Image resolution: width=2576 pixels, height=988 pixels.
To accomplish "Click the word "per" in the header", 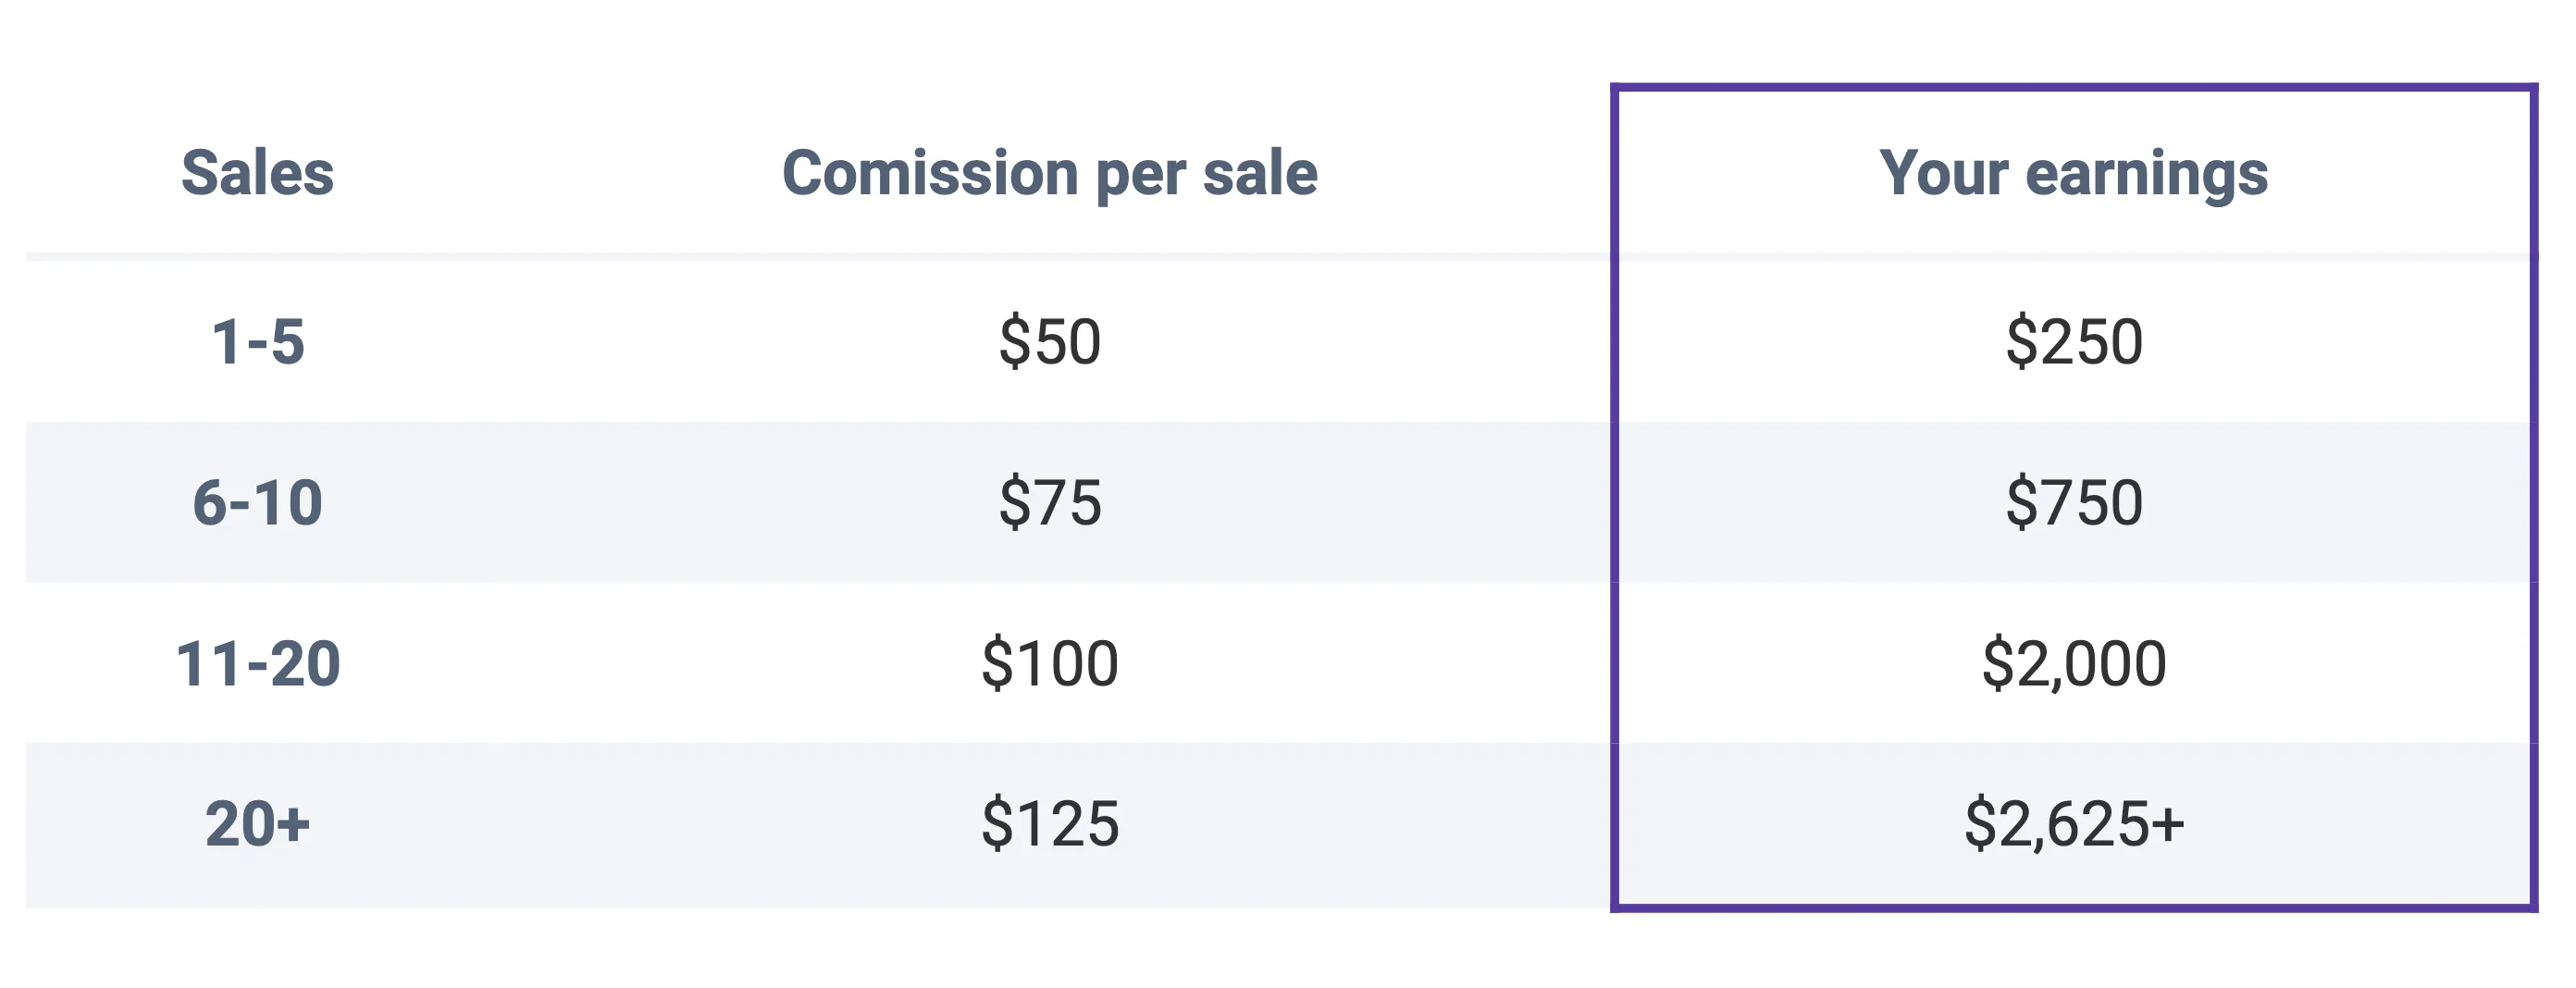I will coord(1140,175).
